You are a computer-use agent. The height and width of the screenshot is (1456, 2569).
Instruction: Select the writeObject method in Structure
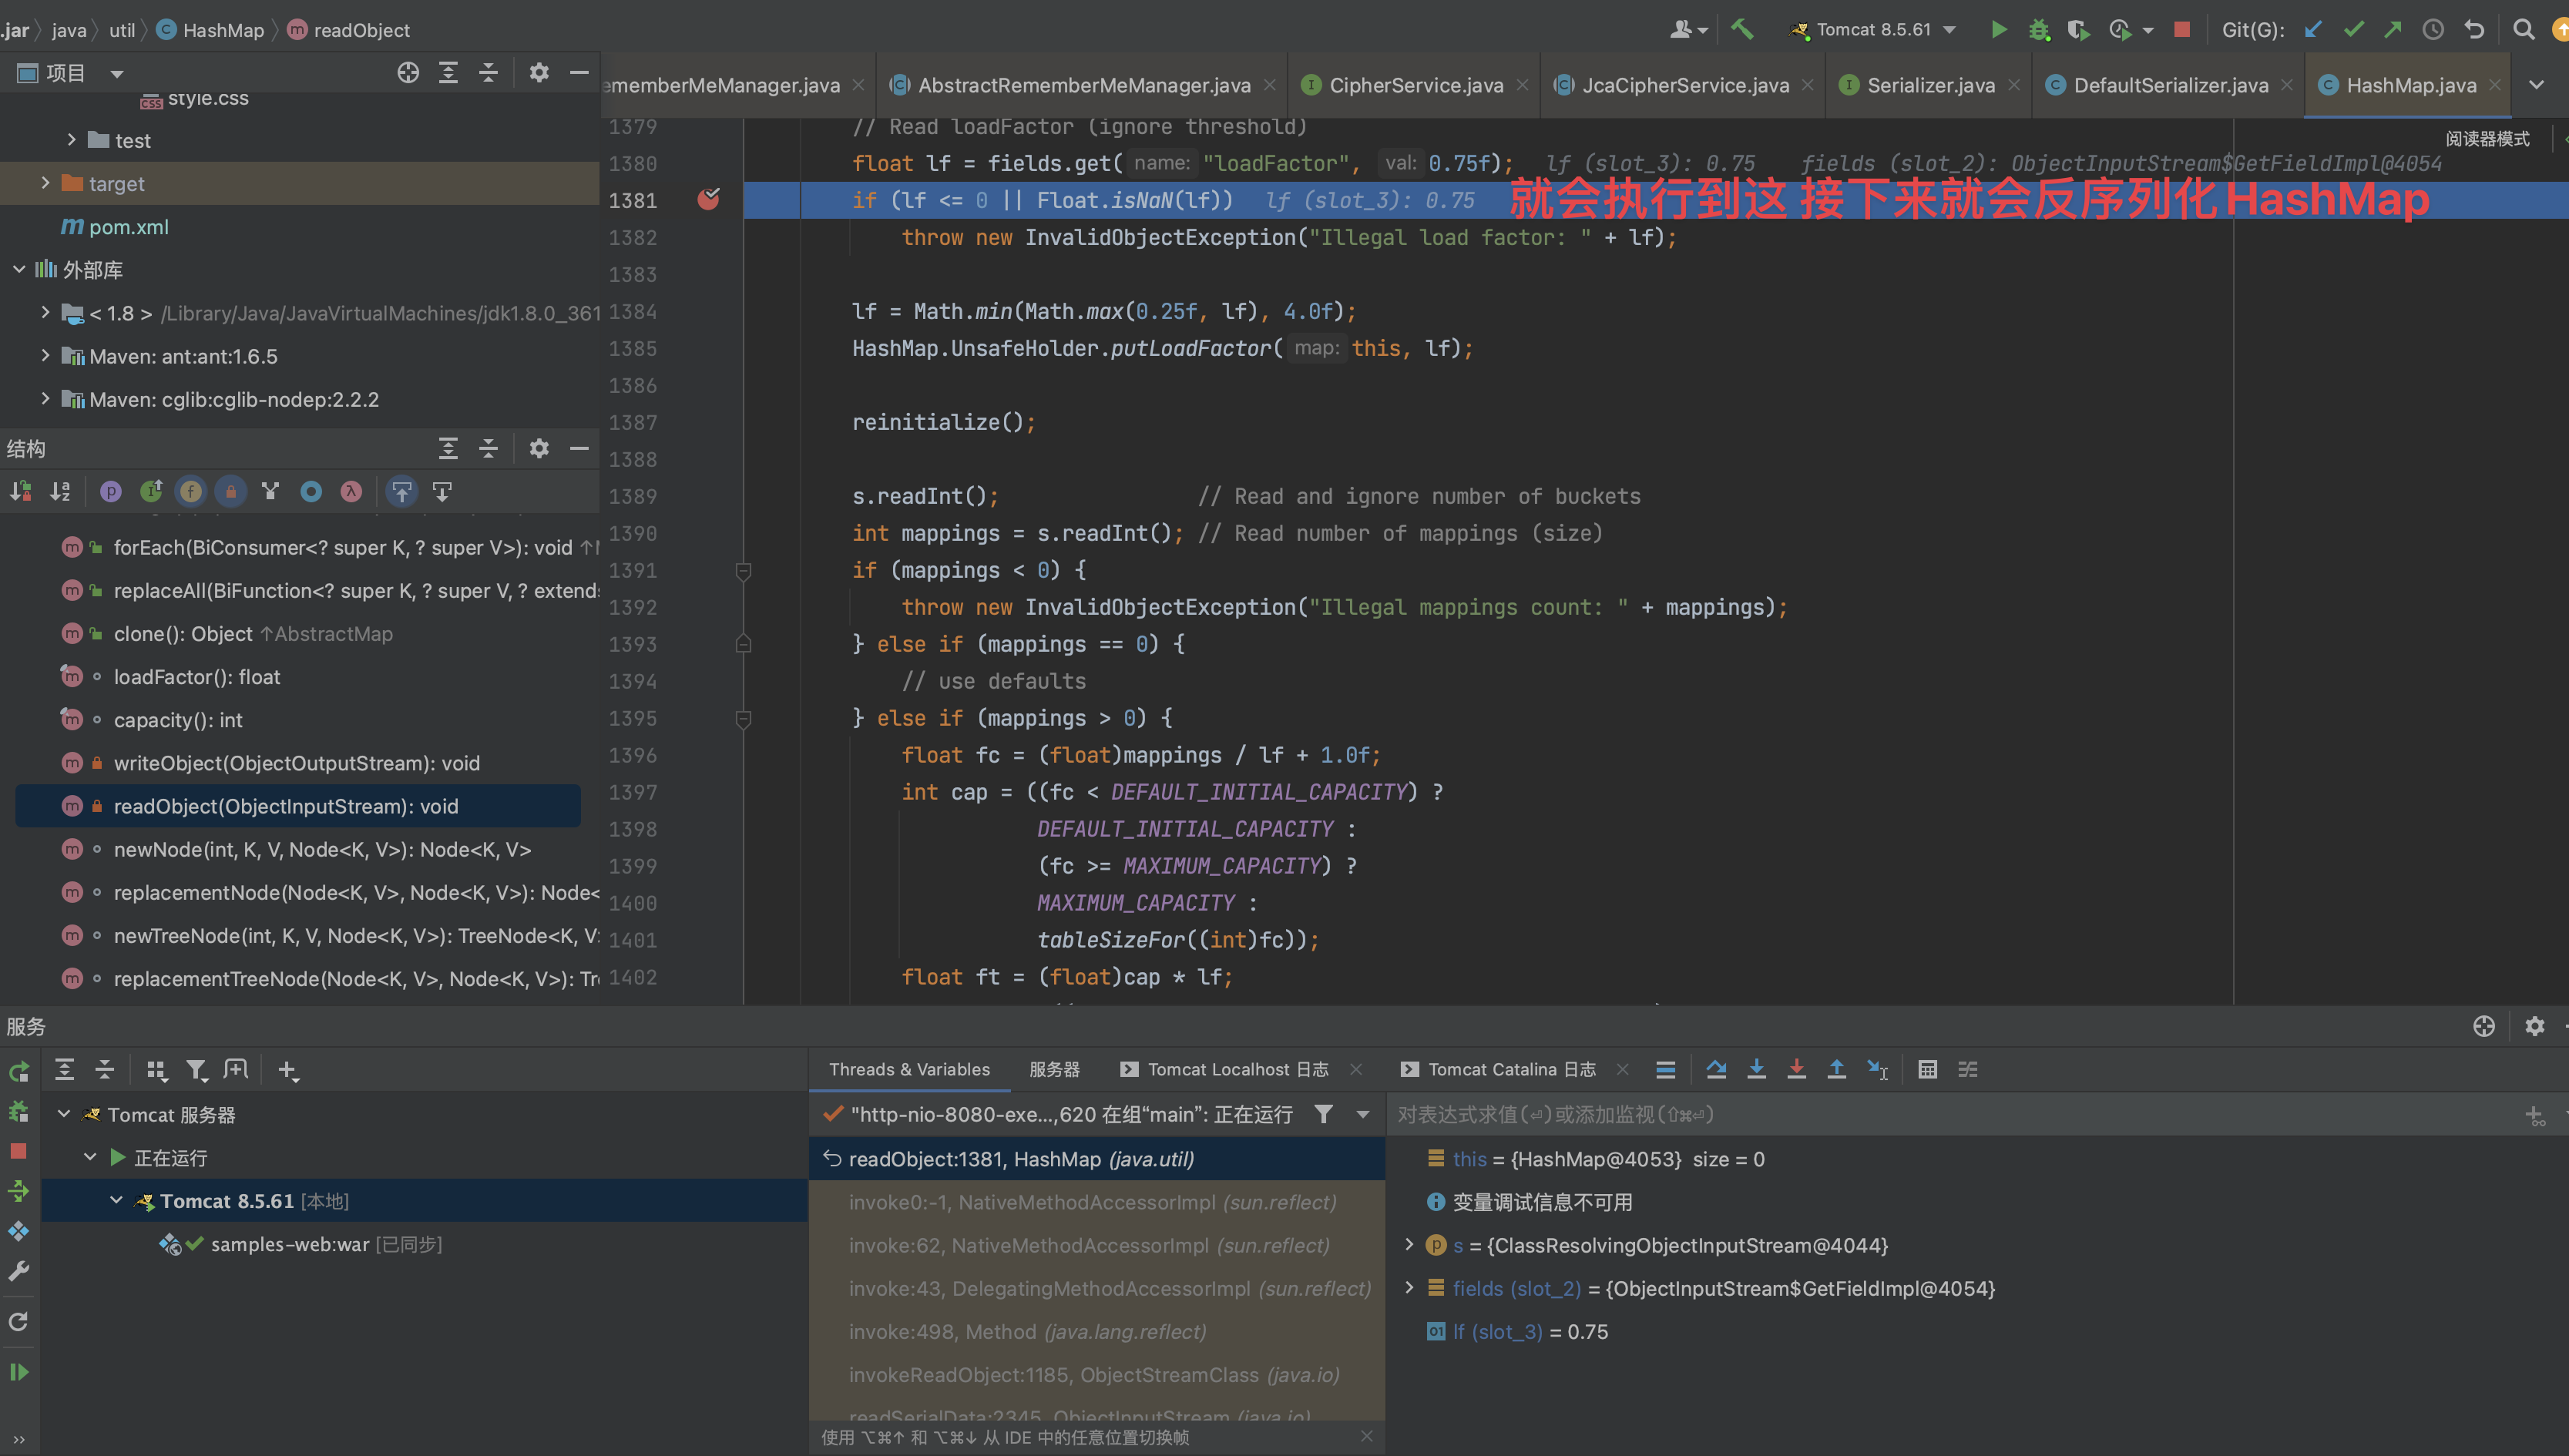[297, 763]
